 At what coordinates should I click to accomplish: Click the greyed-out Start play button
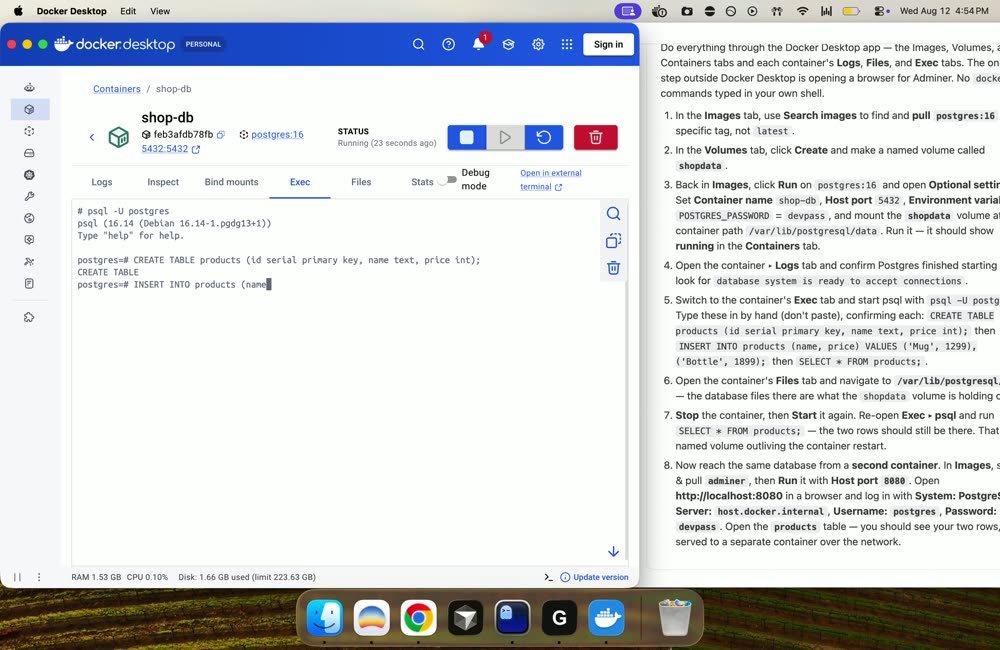pyautogui.click(x=505, y=137)
